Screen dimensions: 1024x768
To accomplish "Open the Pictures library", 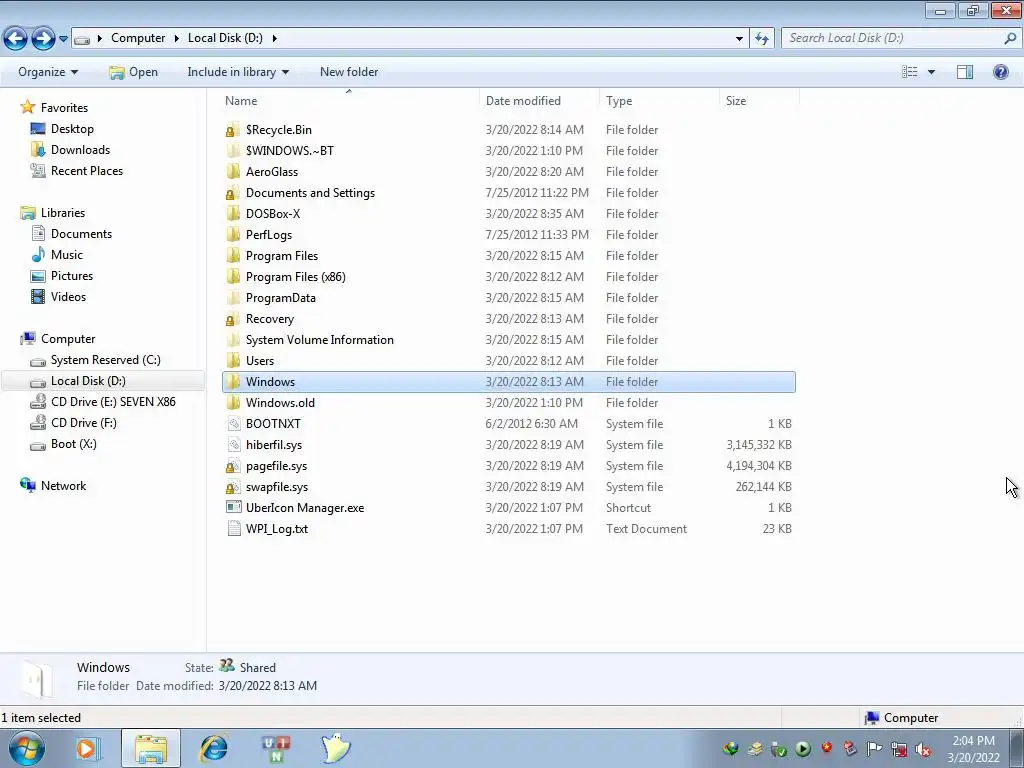I will point(72,276).
